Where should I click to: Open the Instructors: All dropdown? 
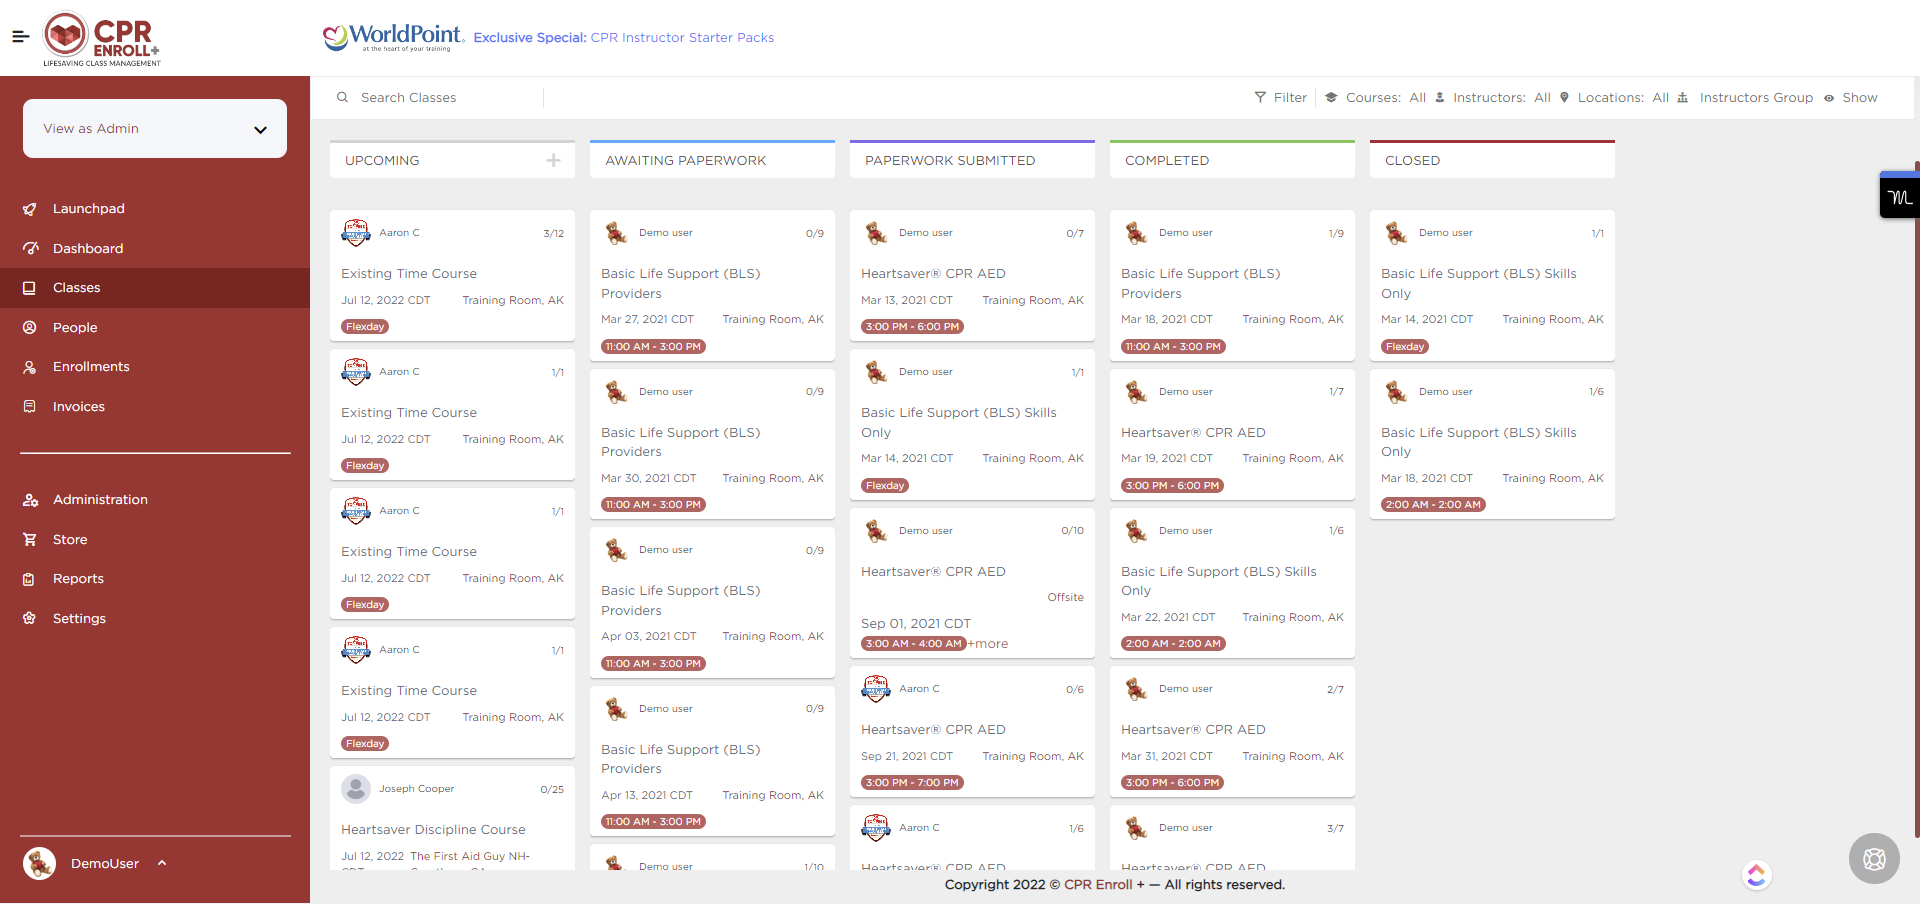coord(1493,97)
